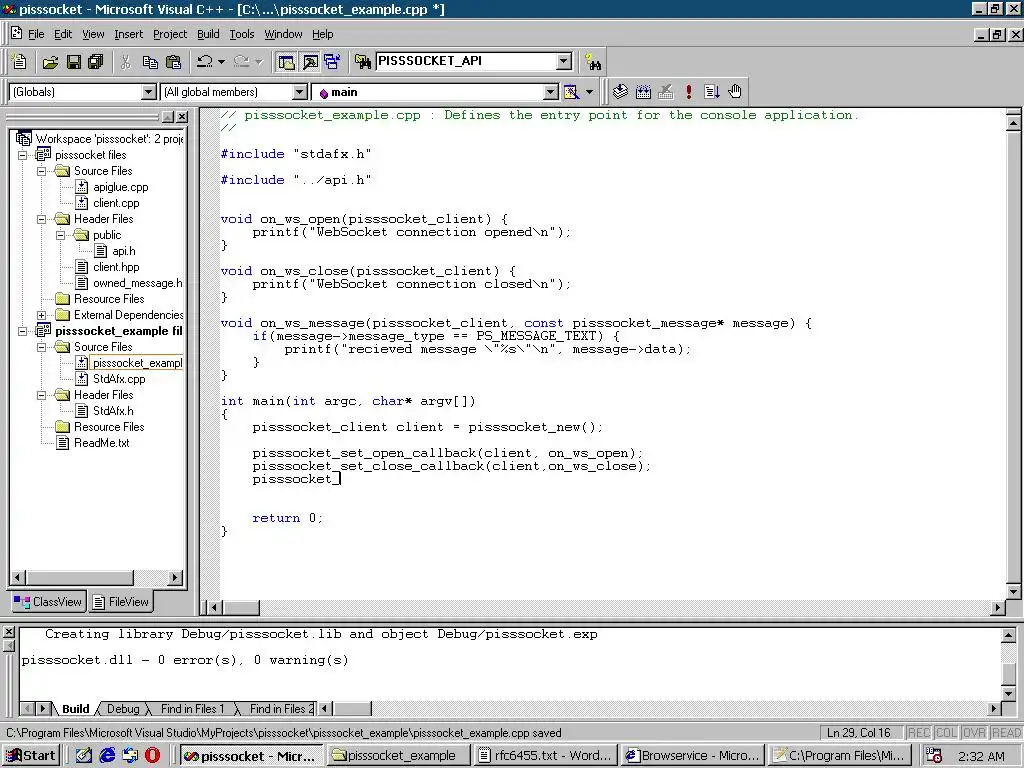Click the code editor vertical scrollbar down arrow

click(x=1014, y=592)
